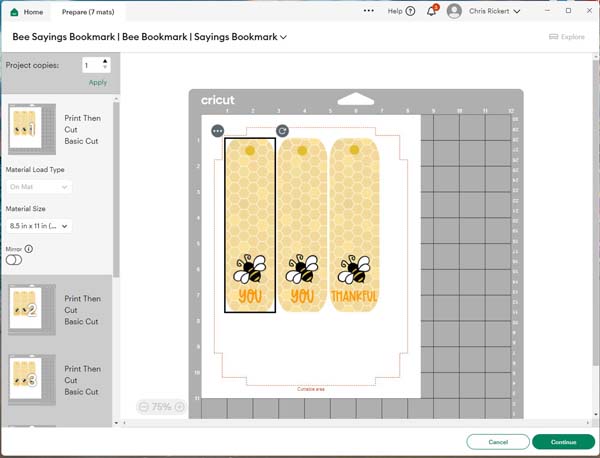This screenshot has height=458, width=600.
Task: Expand the project title dropdown chevron
Action: (x=284, y=37)
